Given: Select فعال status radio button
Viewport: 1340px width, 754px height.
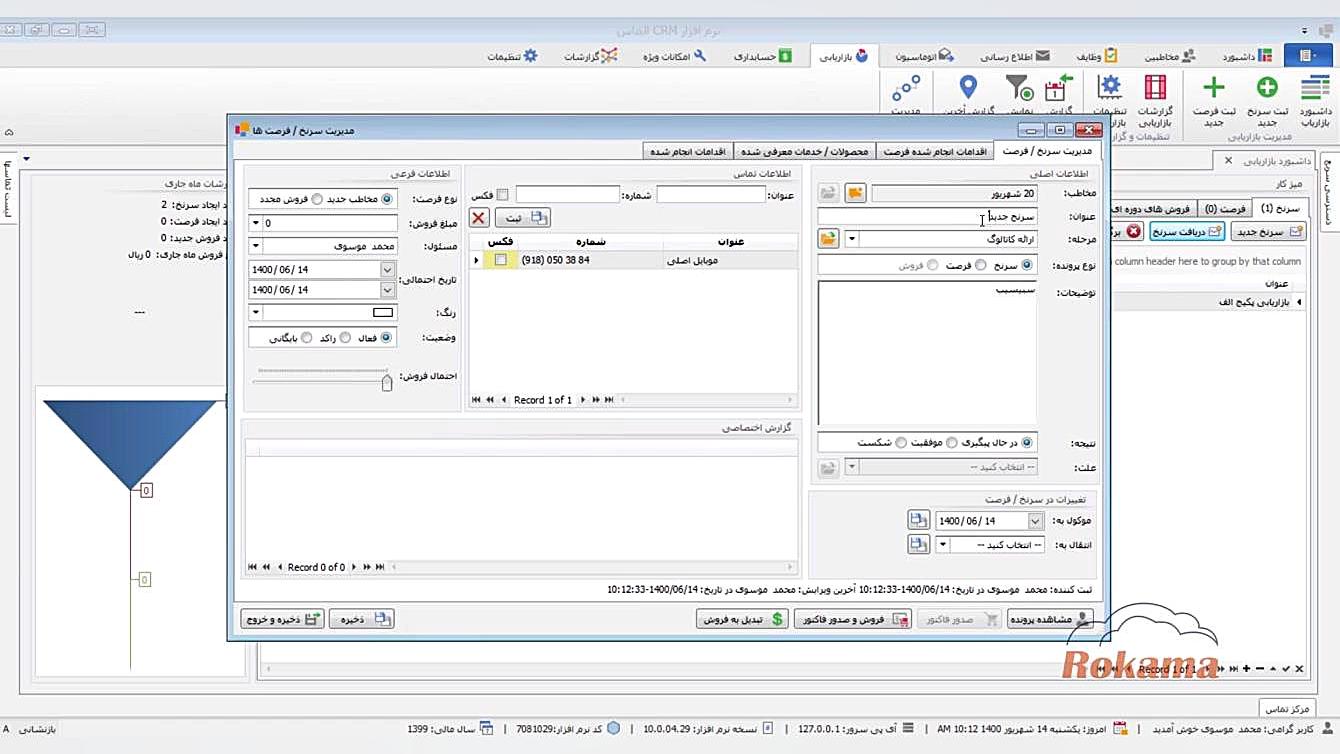Looking at the screenshot, I should point(387,338).
